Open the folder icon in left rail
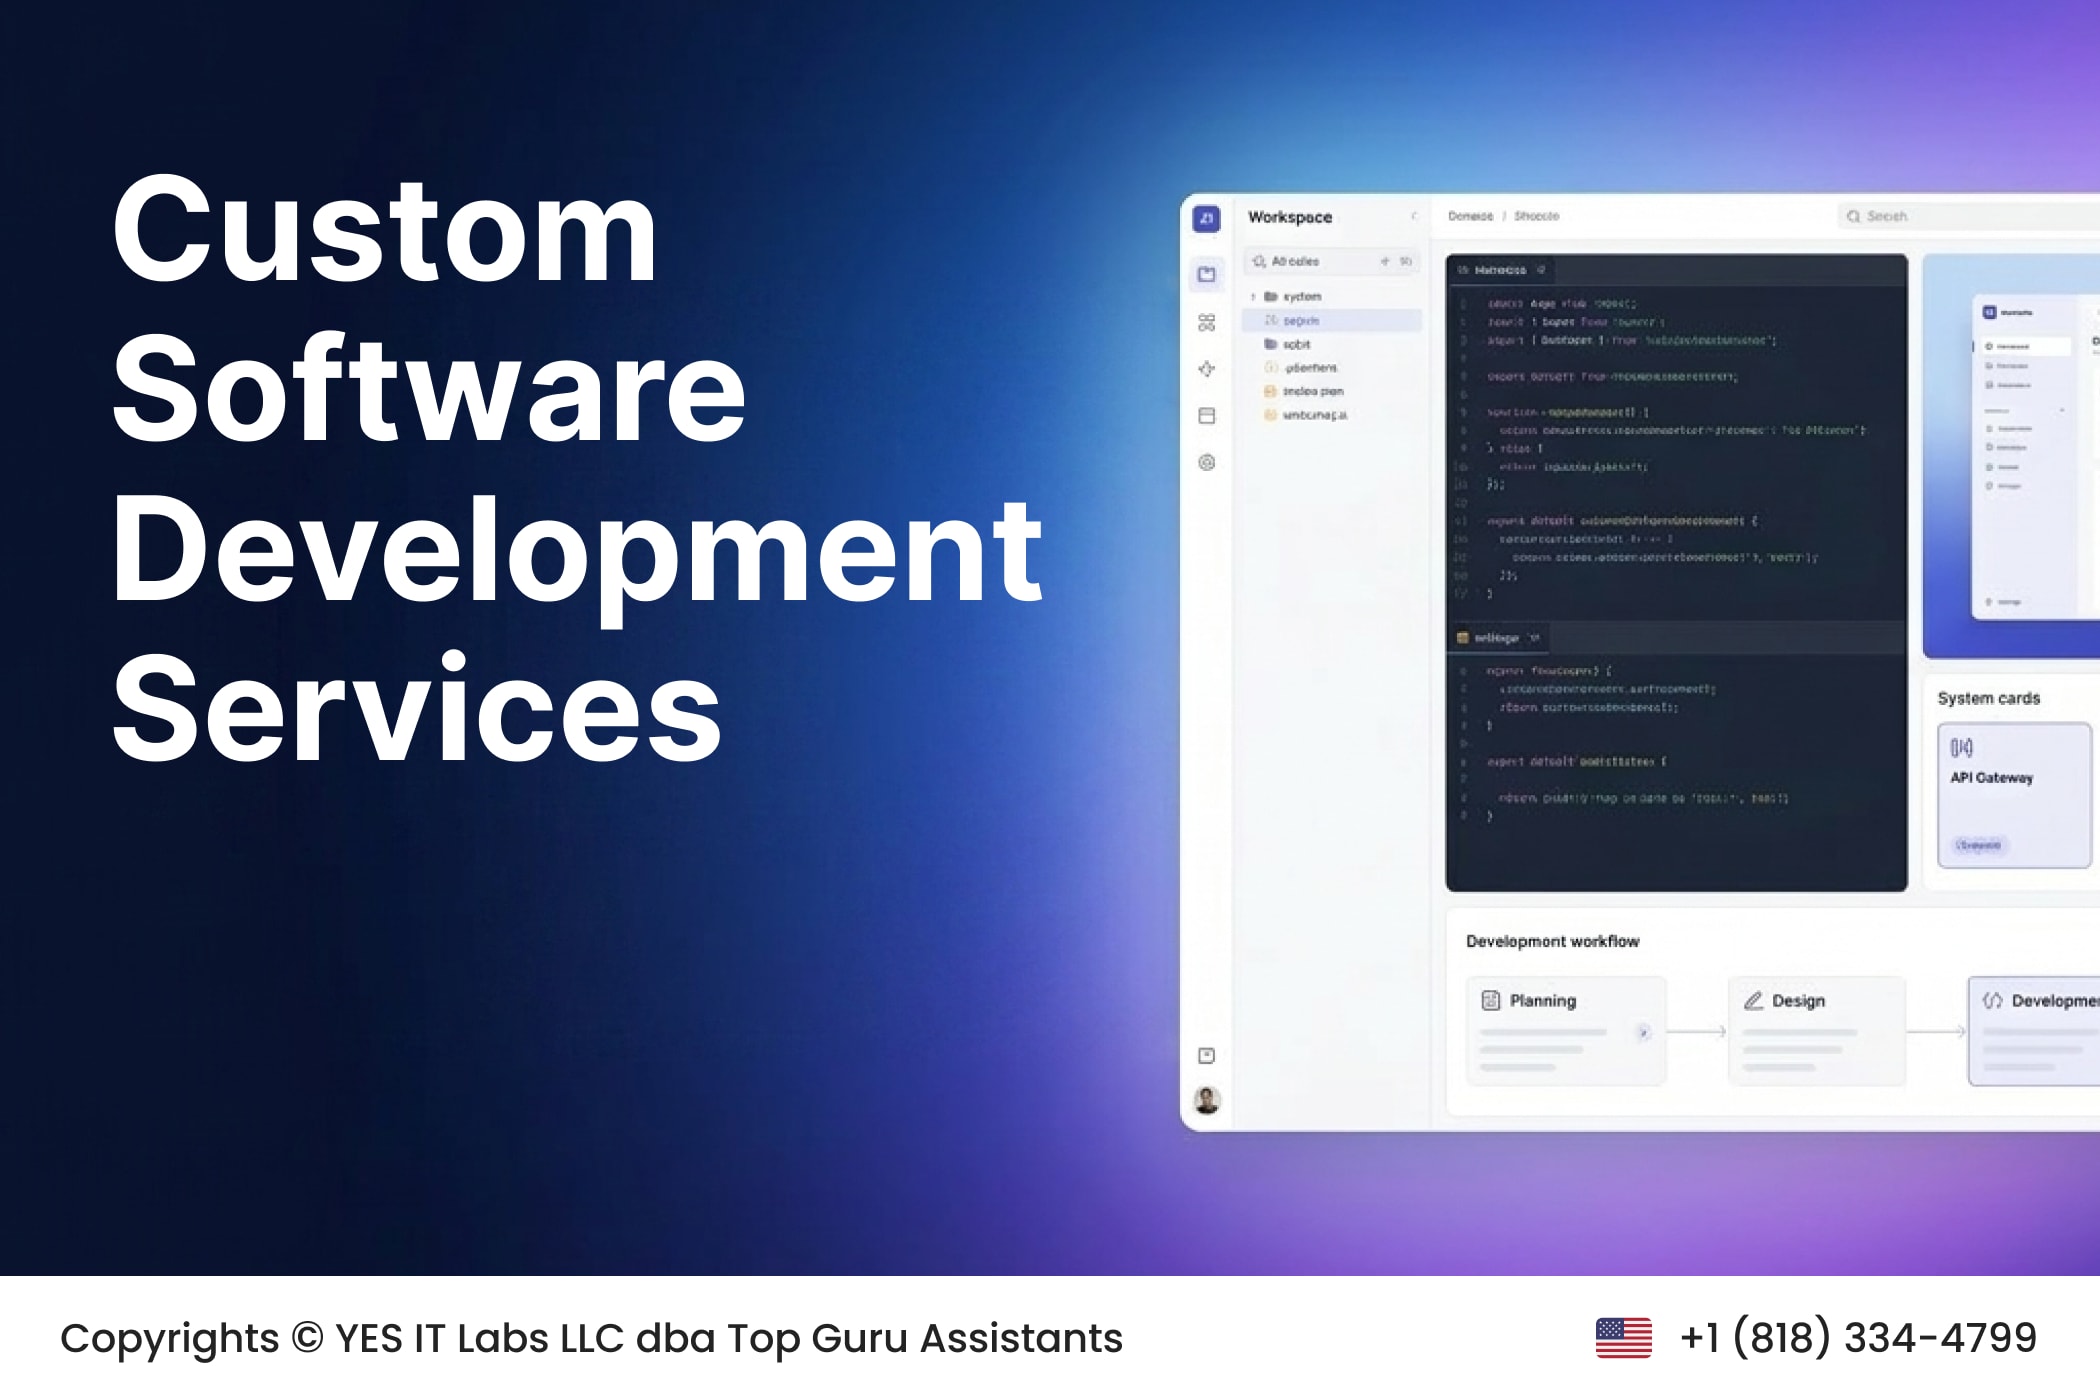This screenshot has width=2100, height=1400. [1207, 274]
